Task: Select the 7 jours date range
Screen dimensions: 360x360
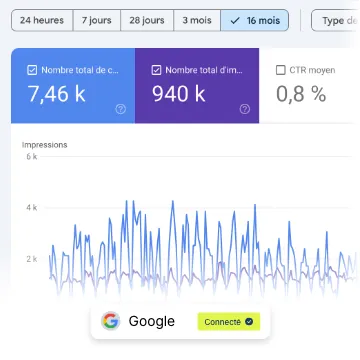Action: pos(97,20)
